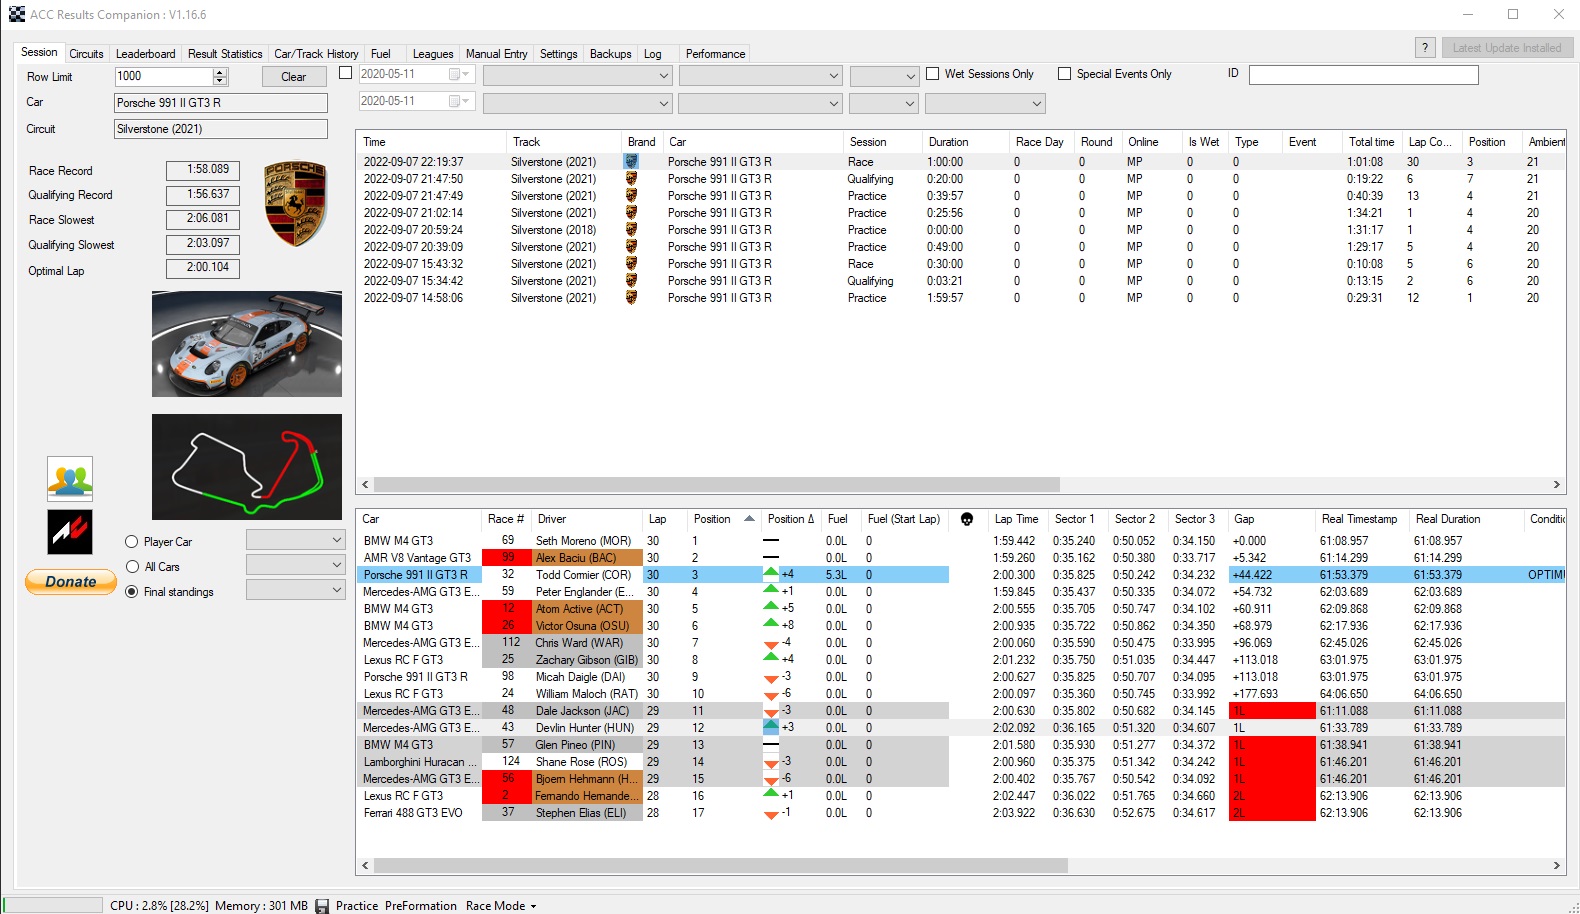Open combo box left of Wet Sessions Only
Screen dimensions: 1580x914
884,76
